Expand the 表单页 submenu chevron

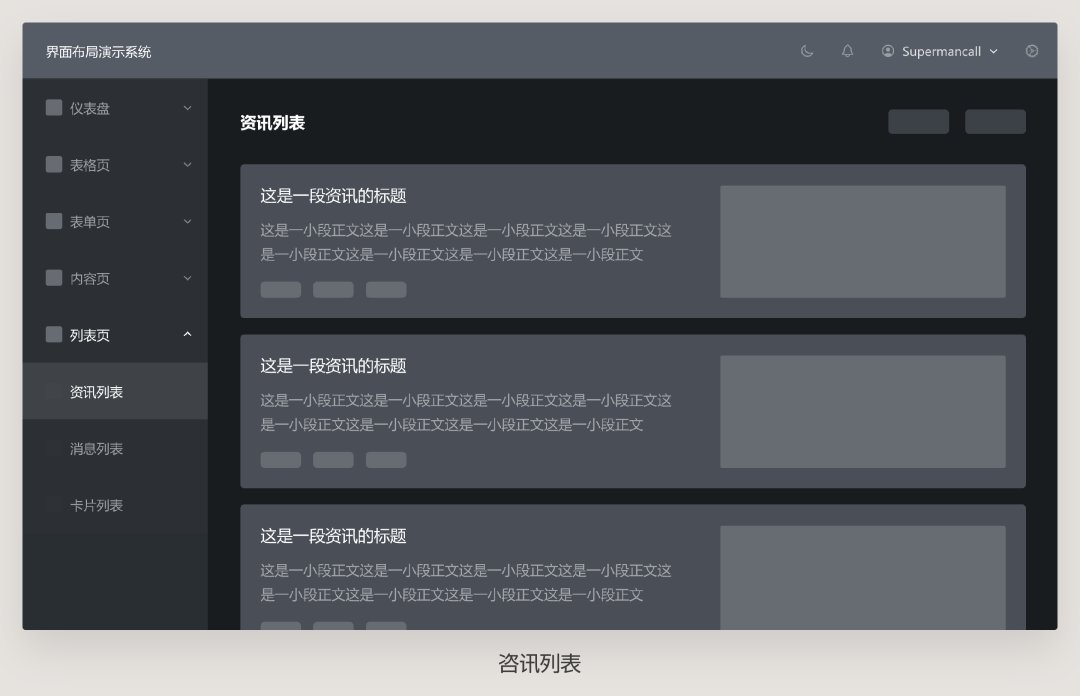click(187, 221)
